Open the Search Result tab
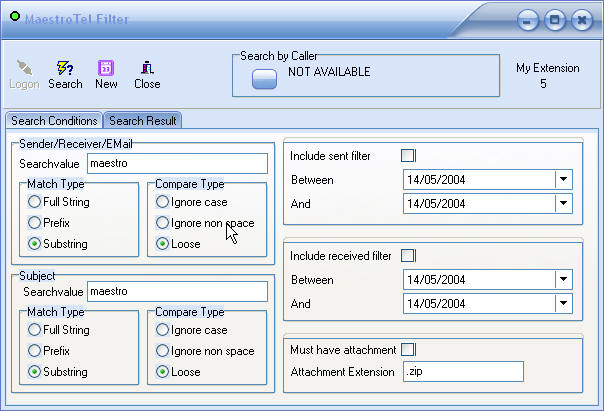 tap(143, 121)
